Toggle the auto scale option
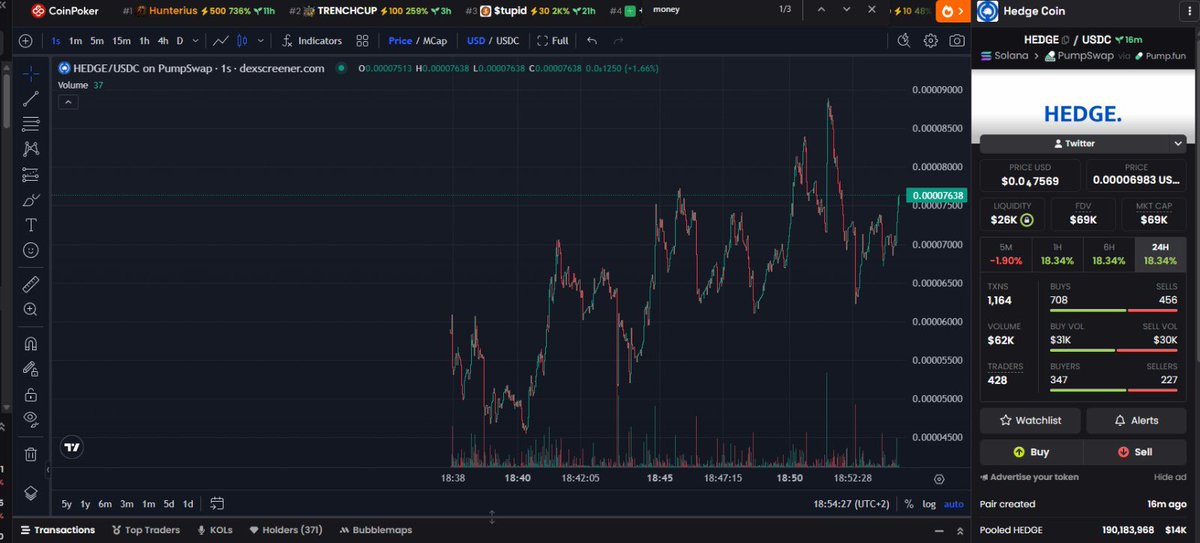The width and height of the screenshot is (1200, 543). (954, 504)
